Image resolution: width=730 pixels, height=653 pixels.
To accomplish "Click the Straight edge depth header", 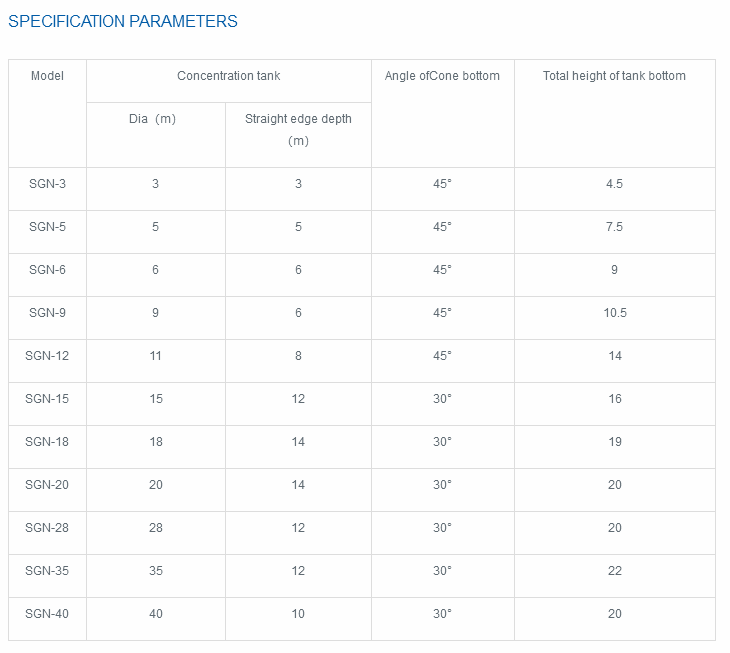I will [298, 129].
